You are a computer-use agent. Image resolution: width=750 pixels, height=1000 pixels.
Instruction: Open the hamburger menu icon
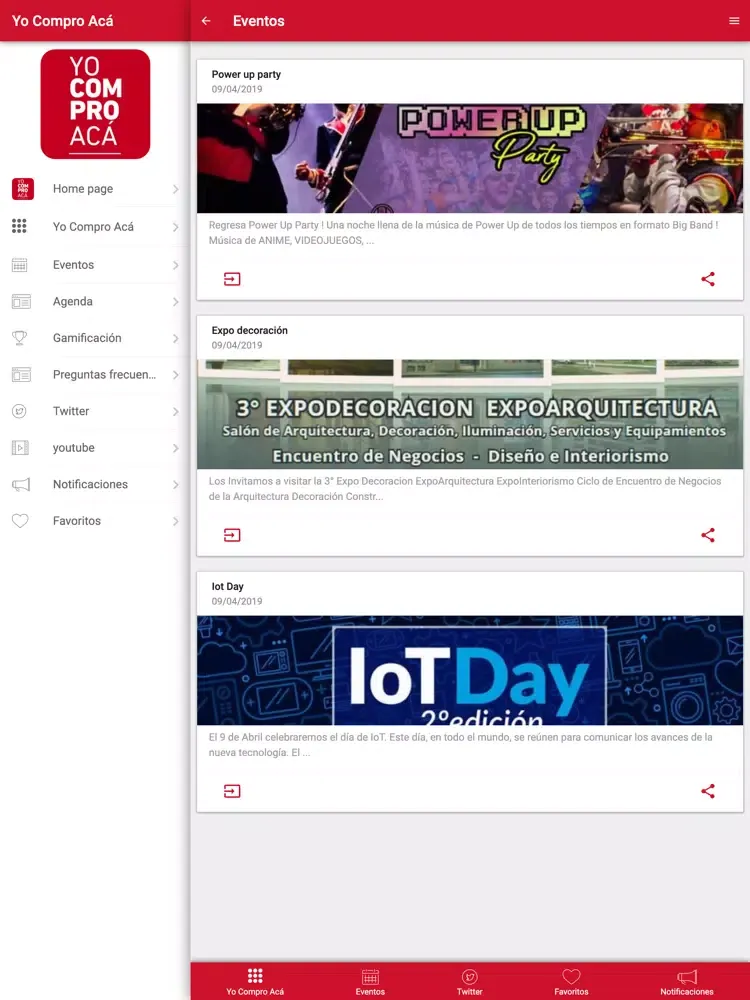click(x=734, y=21)
